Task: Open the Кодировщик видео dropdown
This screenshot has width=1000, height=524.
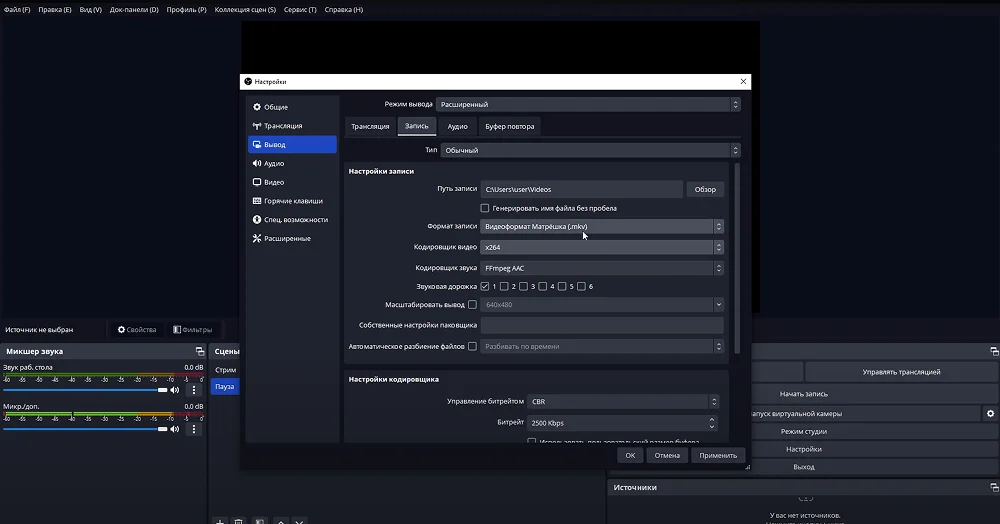Action: coord(601,246)
